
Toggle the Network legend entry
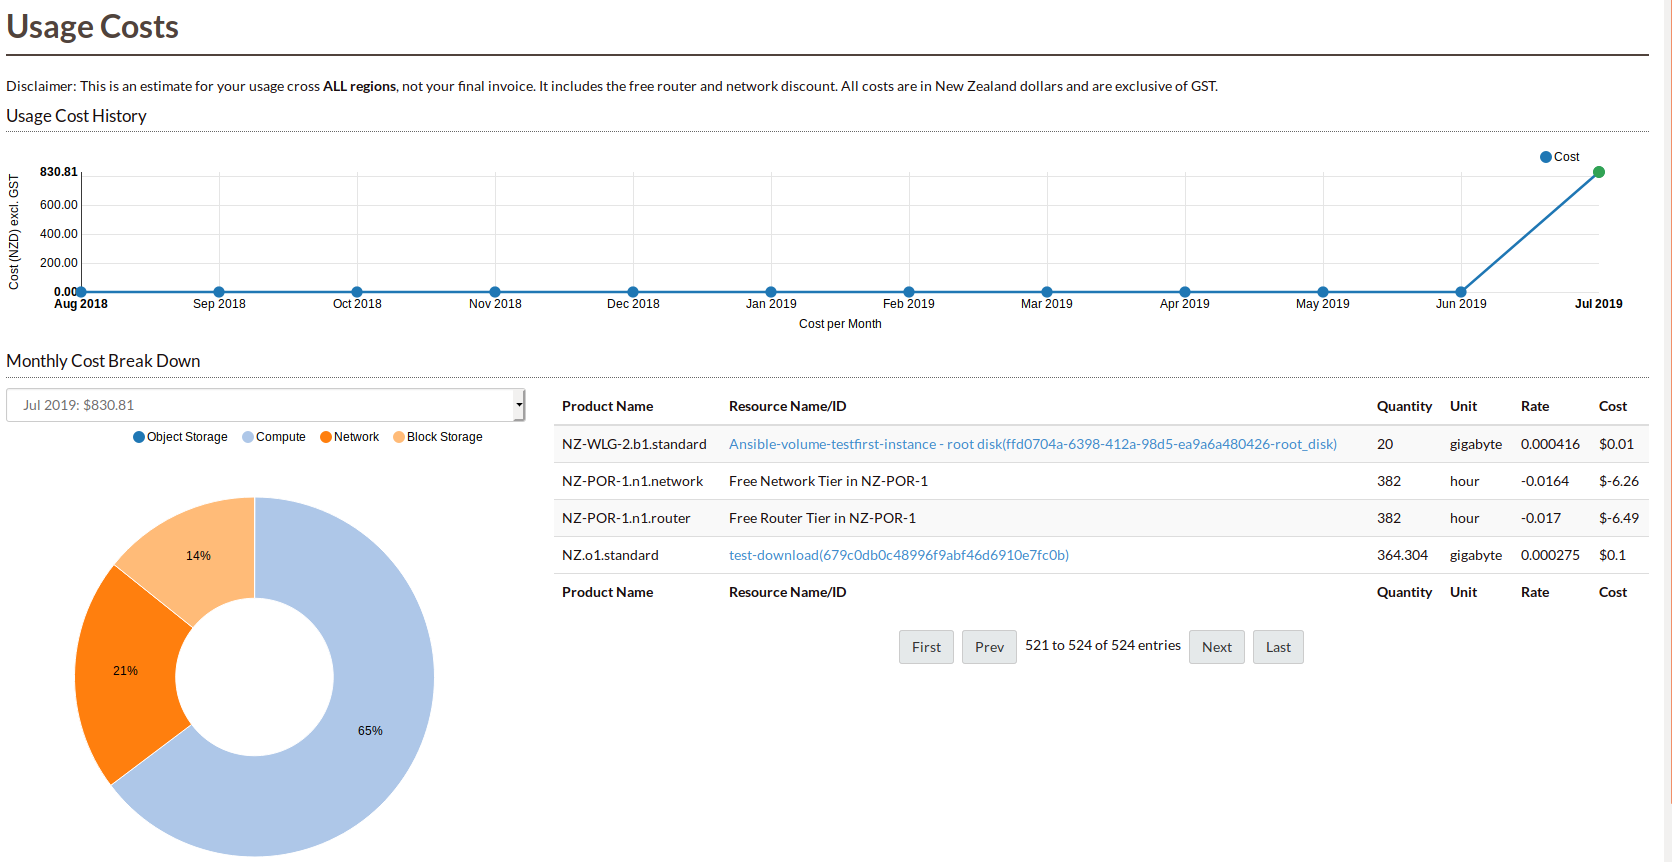(x=349, y=437)
